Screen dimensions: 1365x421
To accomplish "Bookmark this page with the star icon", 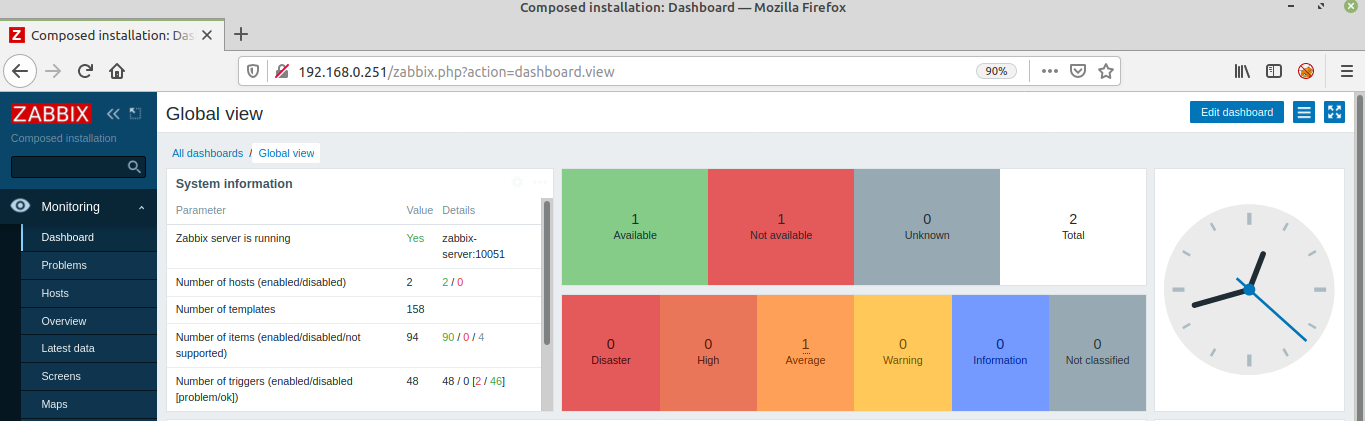I will (x=1106, y=71).
